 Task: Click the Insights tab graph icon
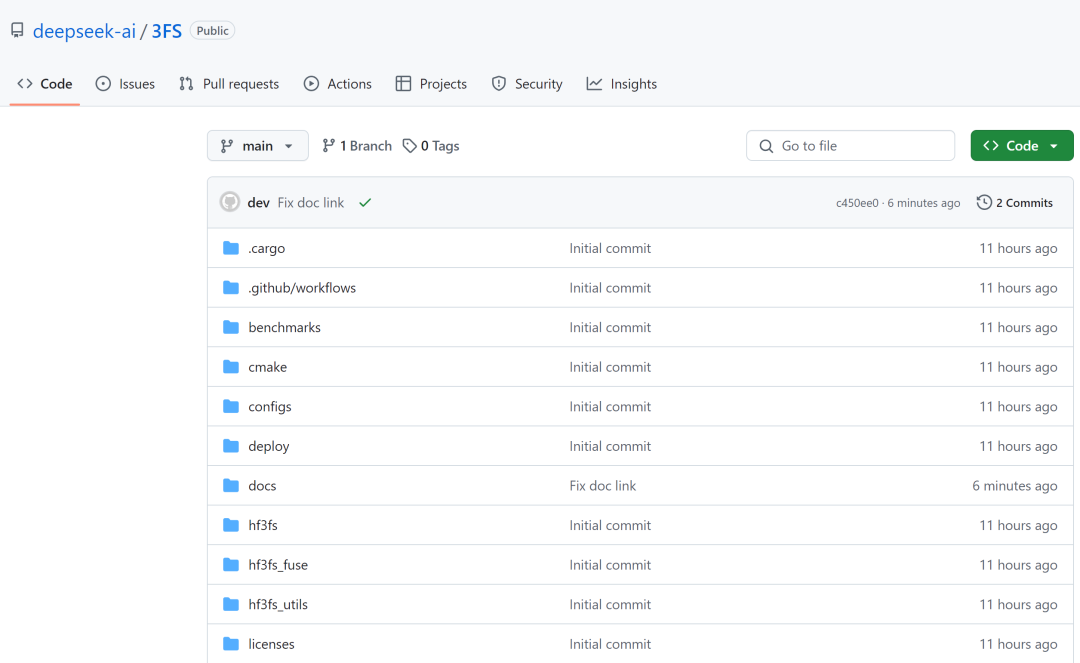coord(594,84)
